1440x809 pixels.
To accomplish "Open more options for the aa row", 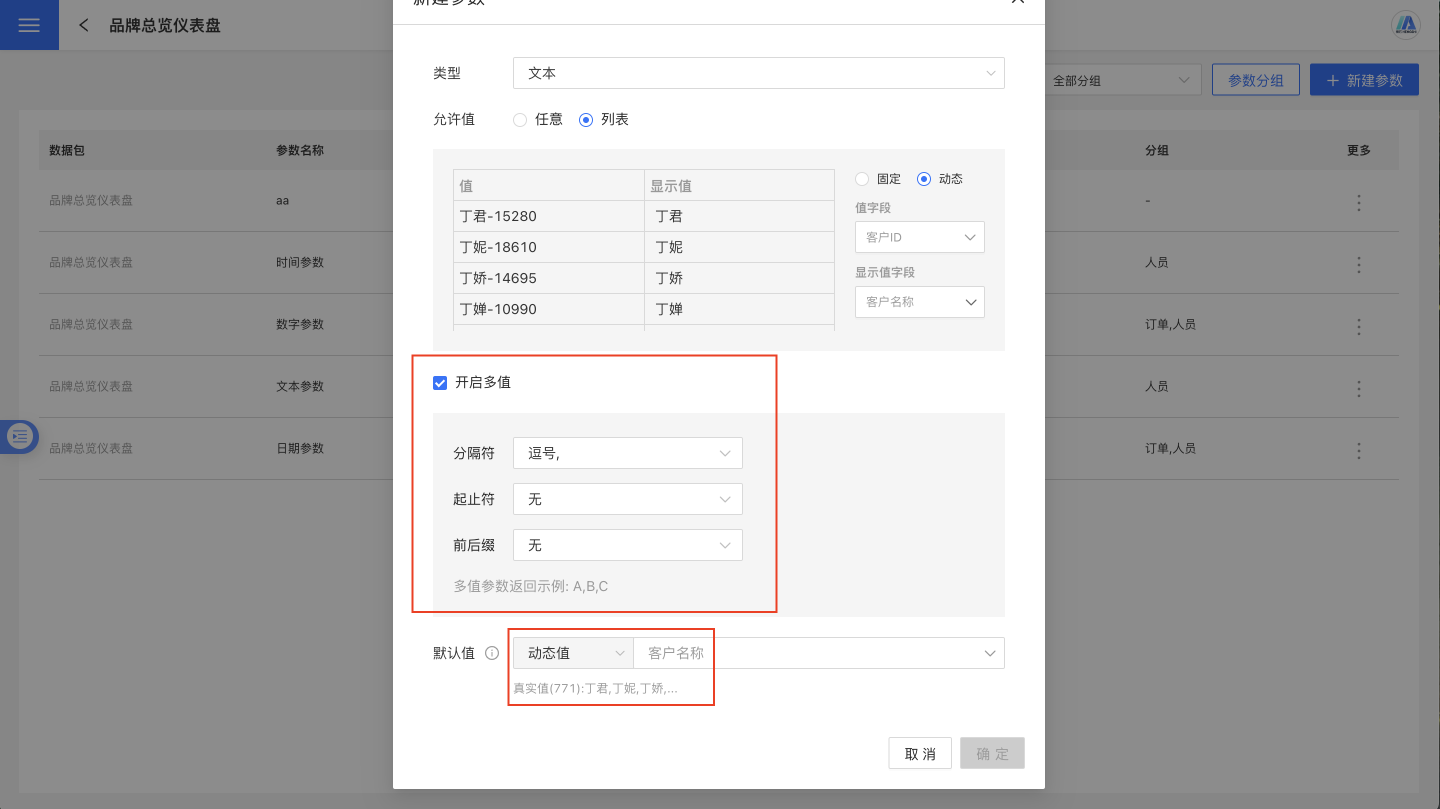I will [1358, 203].
